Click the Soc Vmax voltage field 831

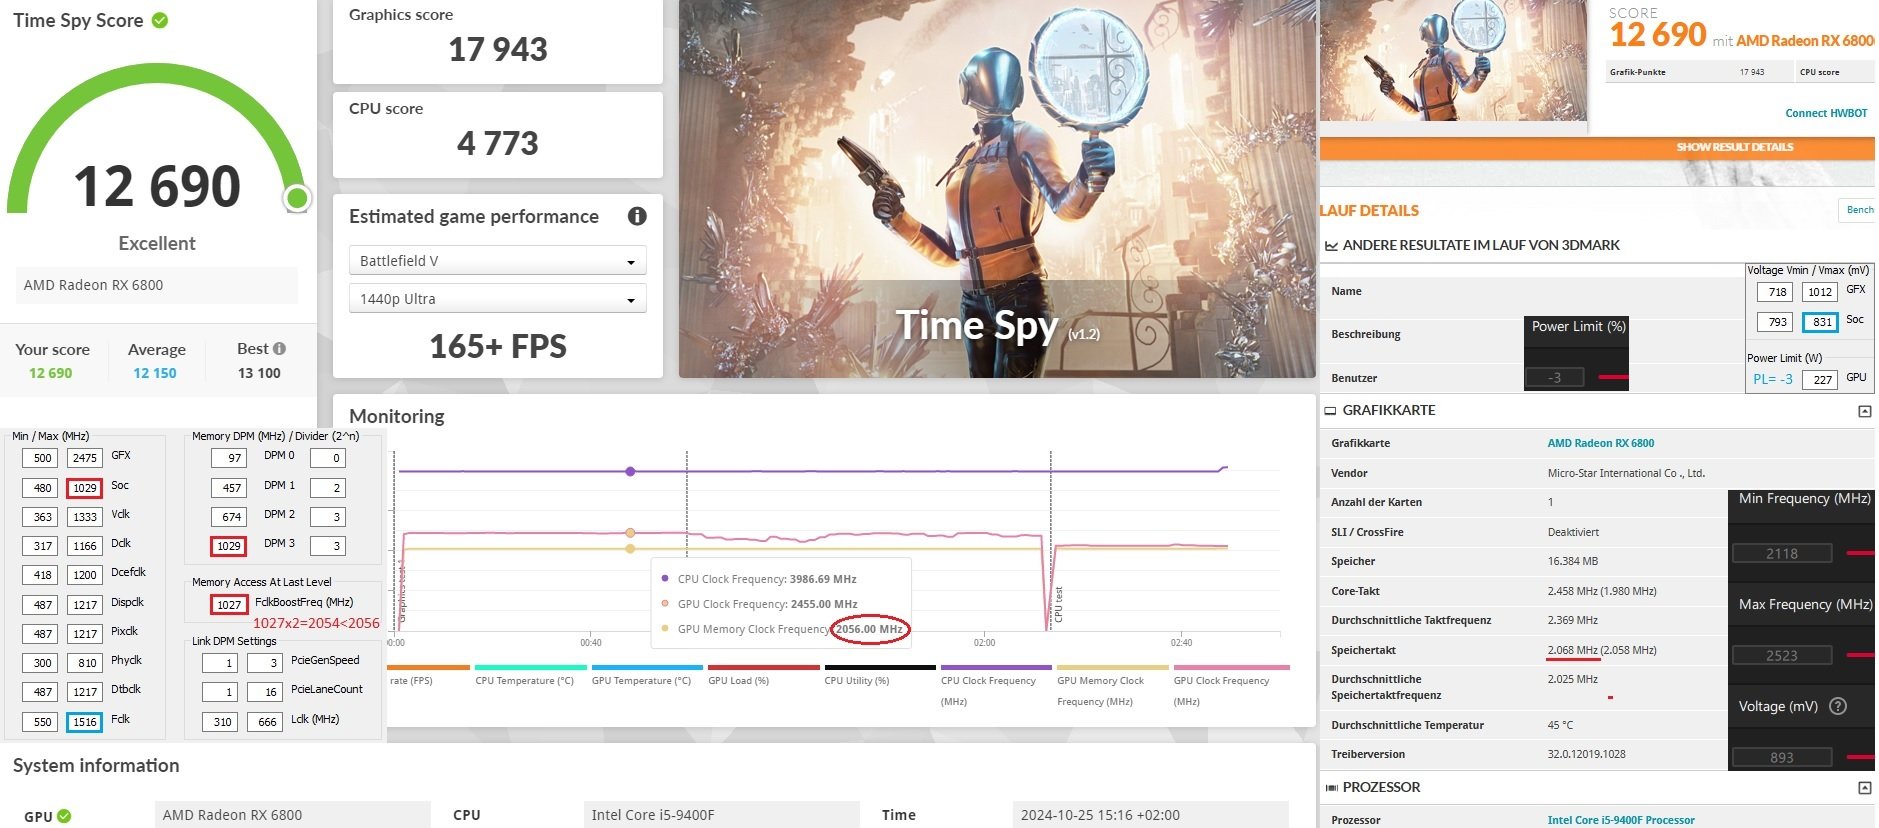click(1820, 322)
